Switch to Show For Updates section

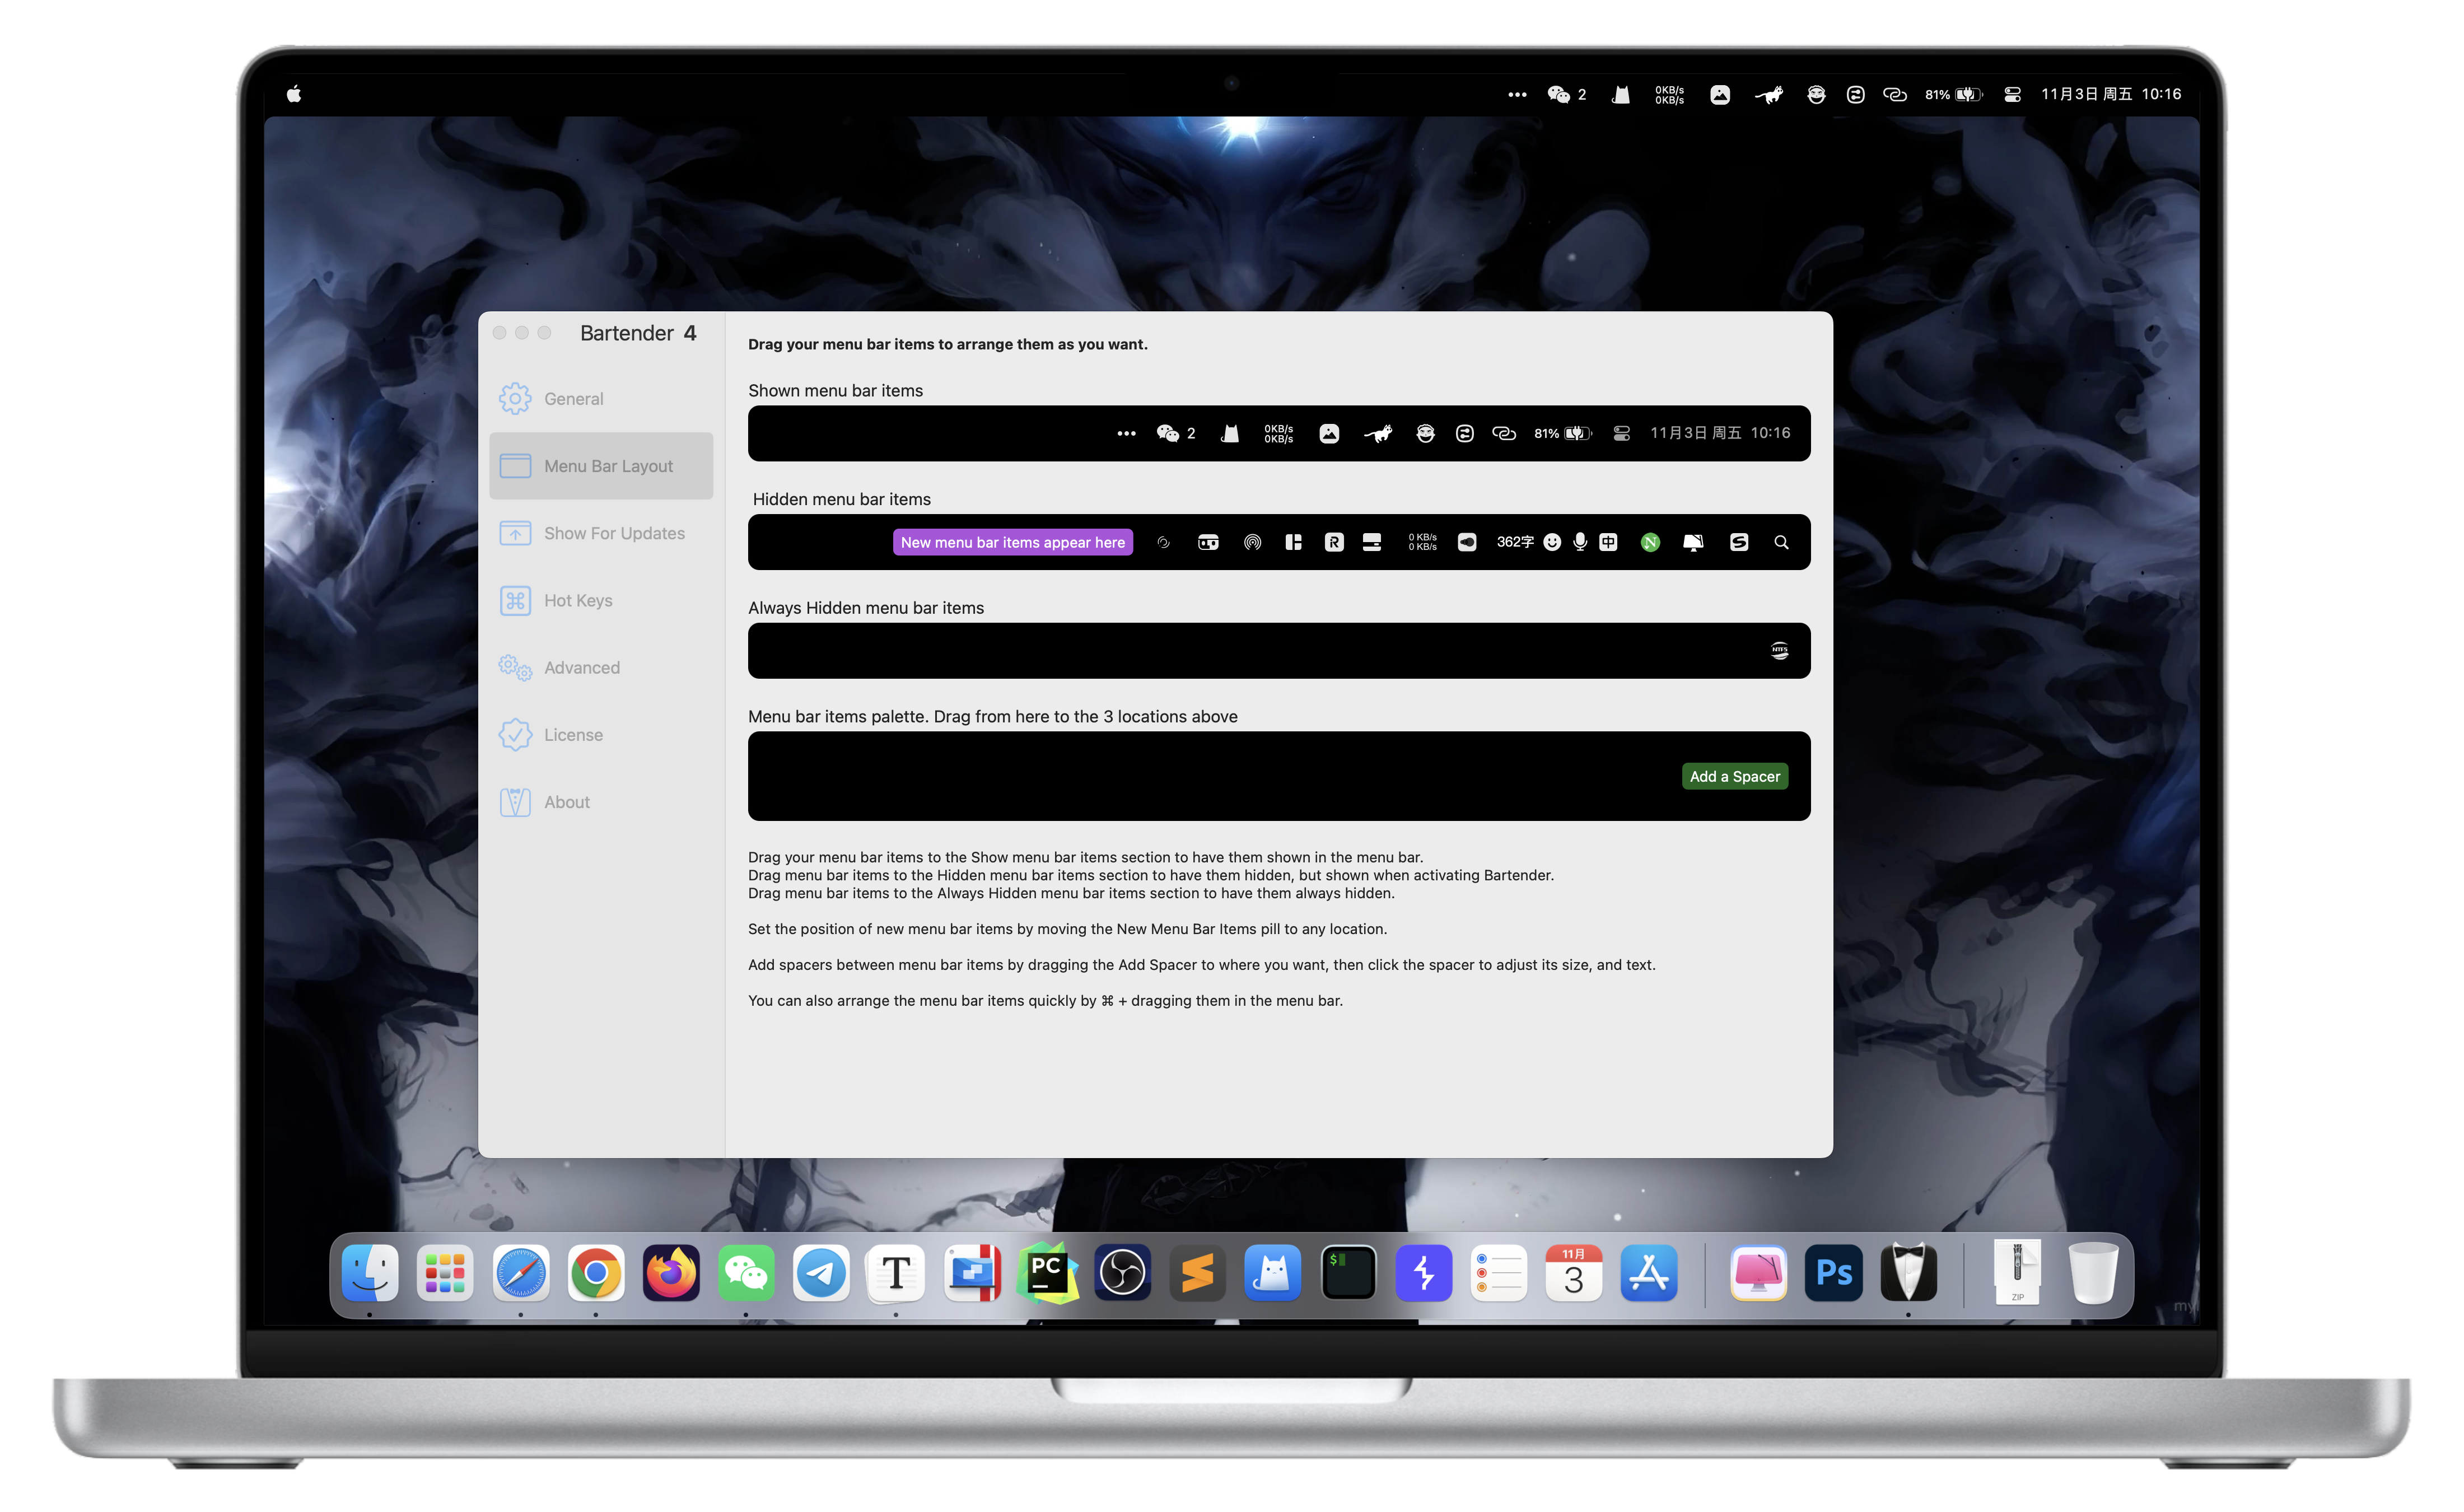tap(613, 533)
